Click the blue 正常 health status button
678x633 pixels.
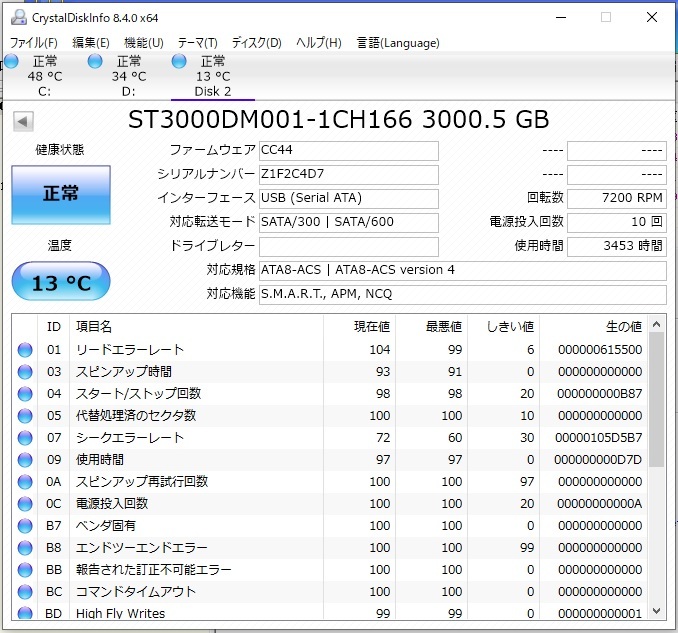[x=61, y=195]
